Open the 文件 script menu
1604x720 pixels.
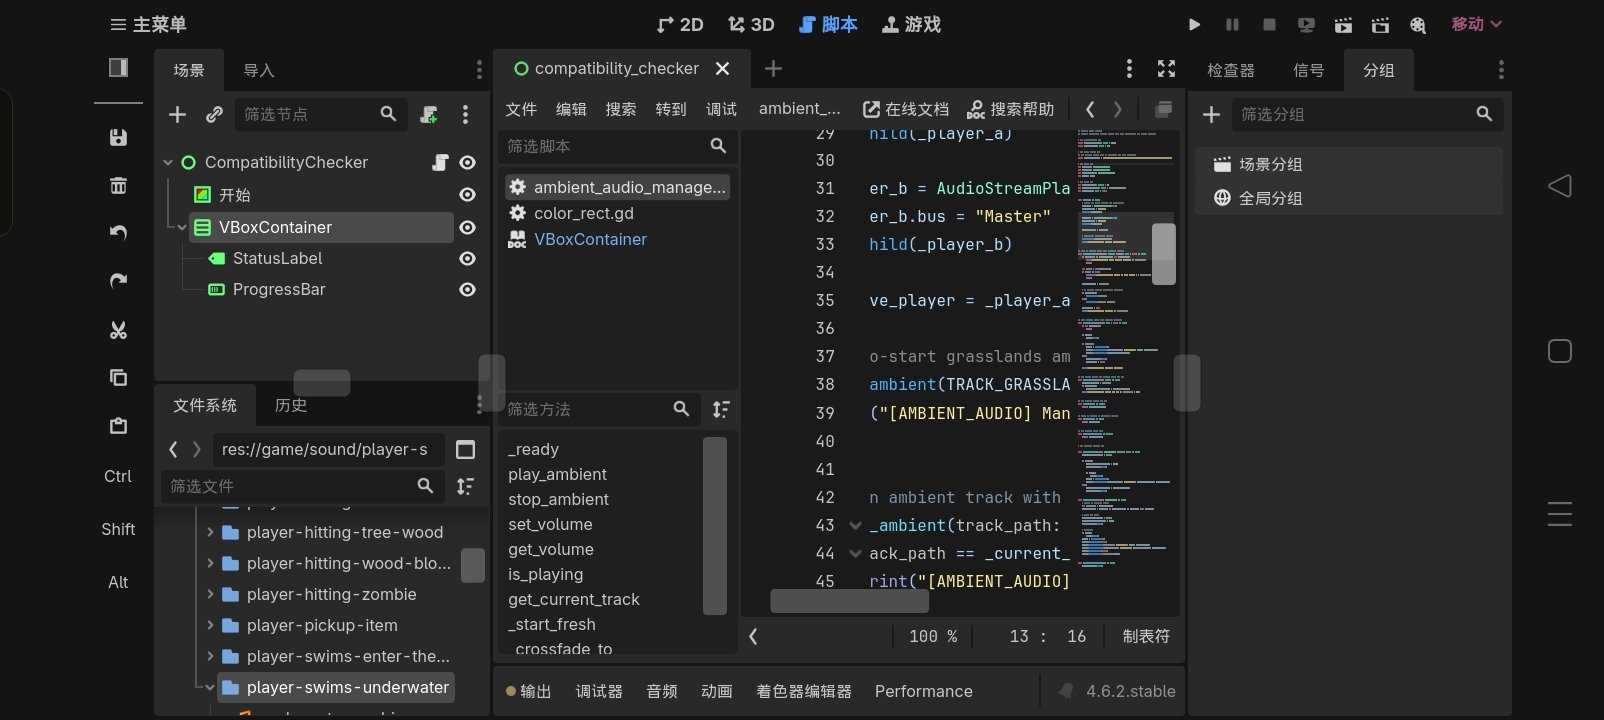pyautogui.click(x=521, y=109)
